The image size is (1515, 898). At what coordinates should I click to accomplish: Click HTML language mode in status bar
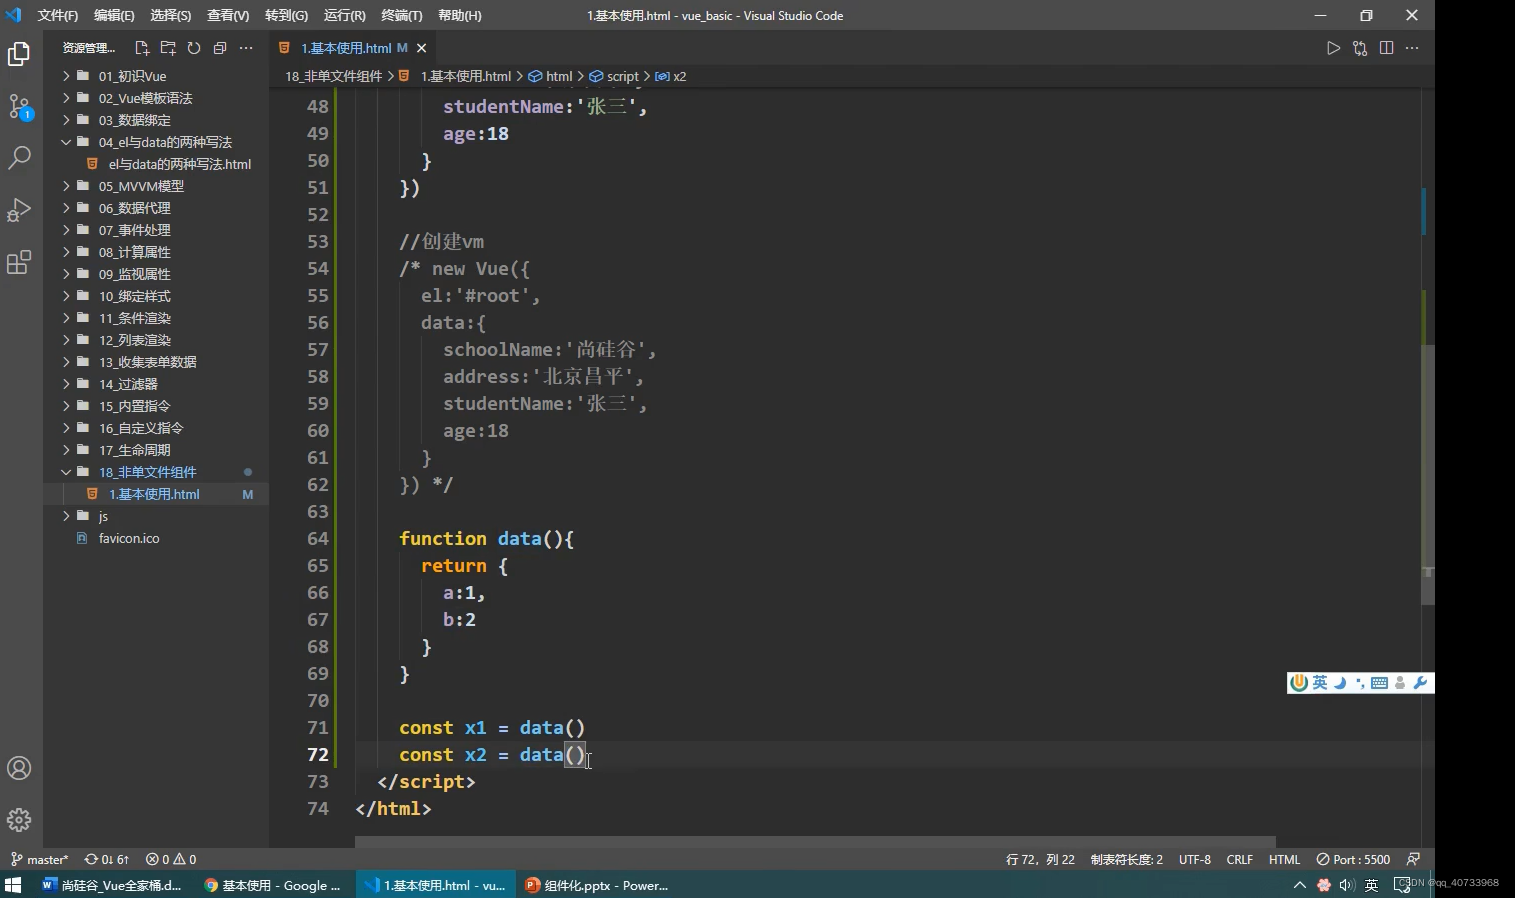1285,859
